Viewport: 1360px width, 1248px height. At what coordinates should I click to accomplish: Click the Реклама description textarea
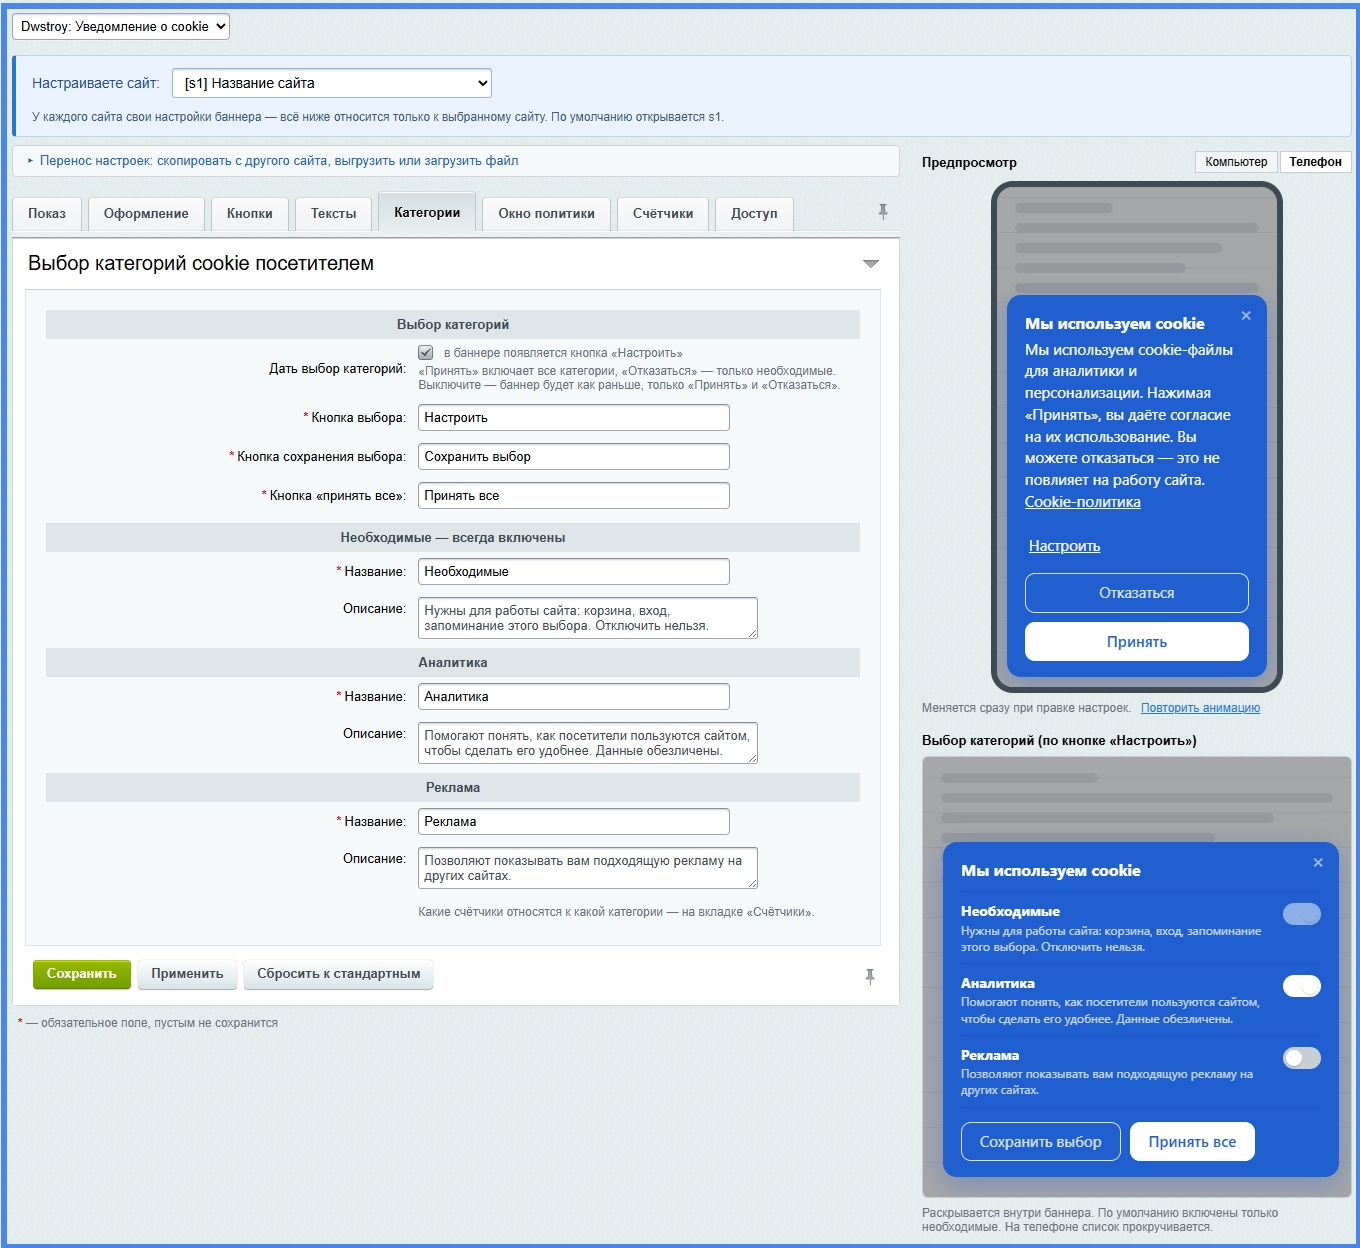588,868
